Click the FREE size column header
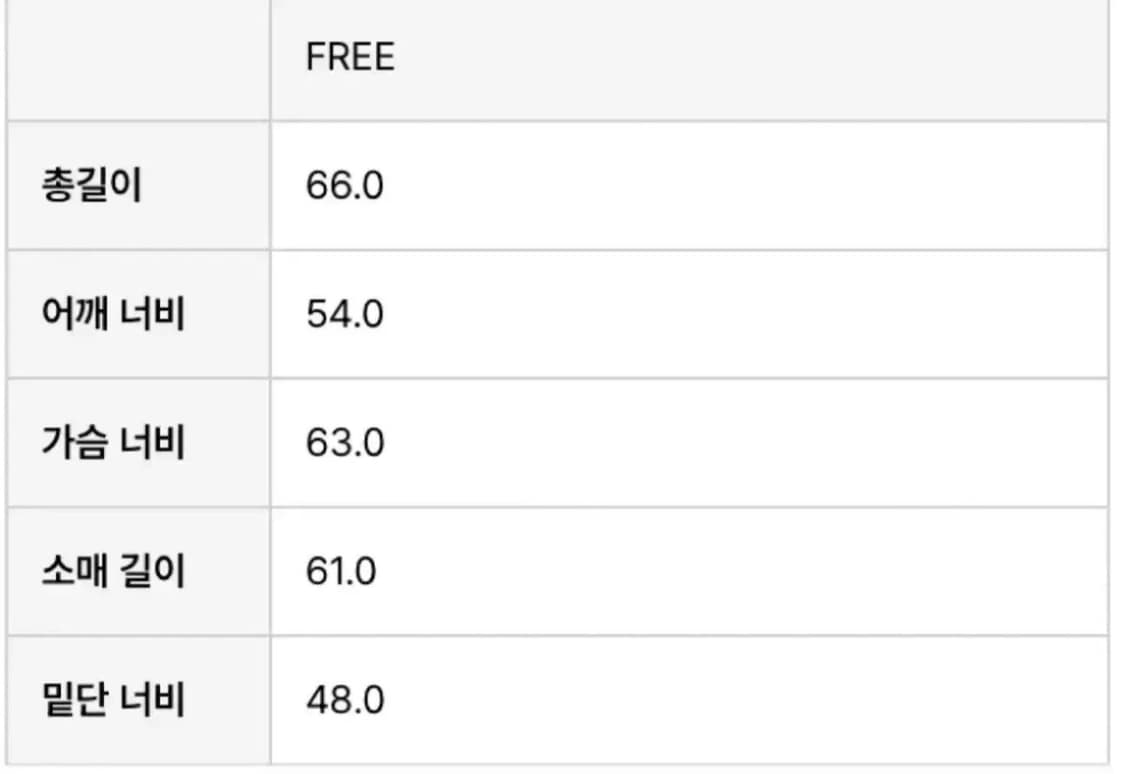1125x774 pixels. pyautogui.click(x=350, y=57)
